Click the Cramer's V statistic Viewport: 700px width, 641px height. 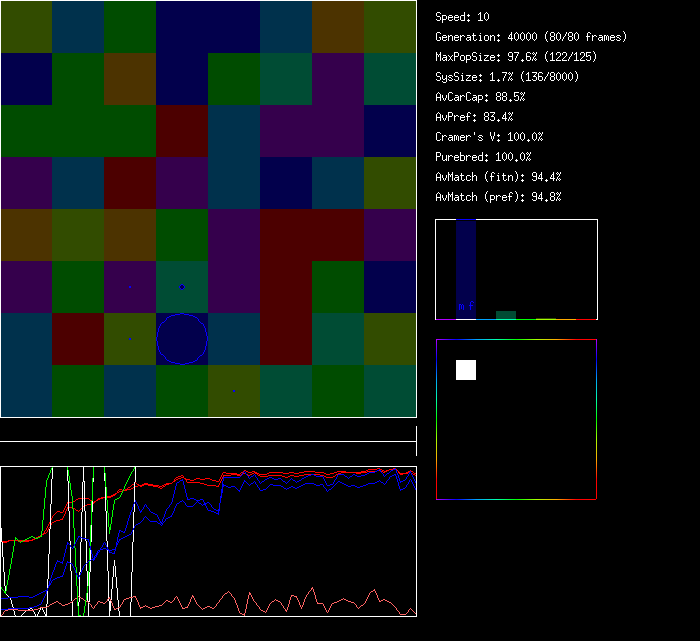coord(489,137)
